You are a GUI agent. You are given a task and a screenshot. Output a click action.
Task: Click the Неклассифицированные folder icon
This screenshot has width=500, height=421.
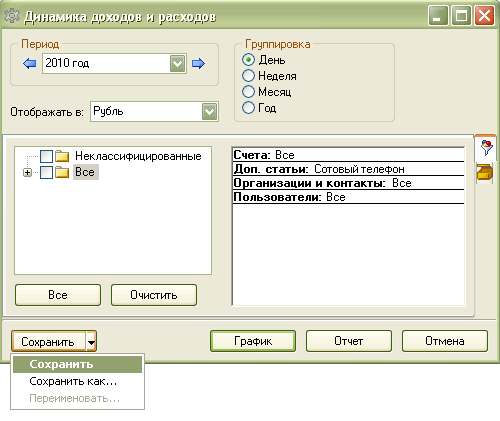click(62, 156)
